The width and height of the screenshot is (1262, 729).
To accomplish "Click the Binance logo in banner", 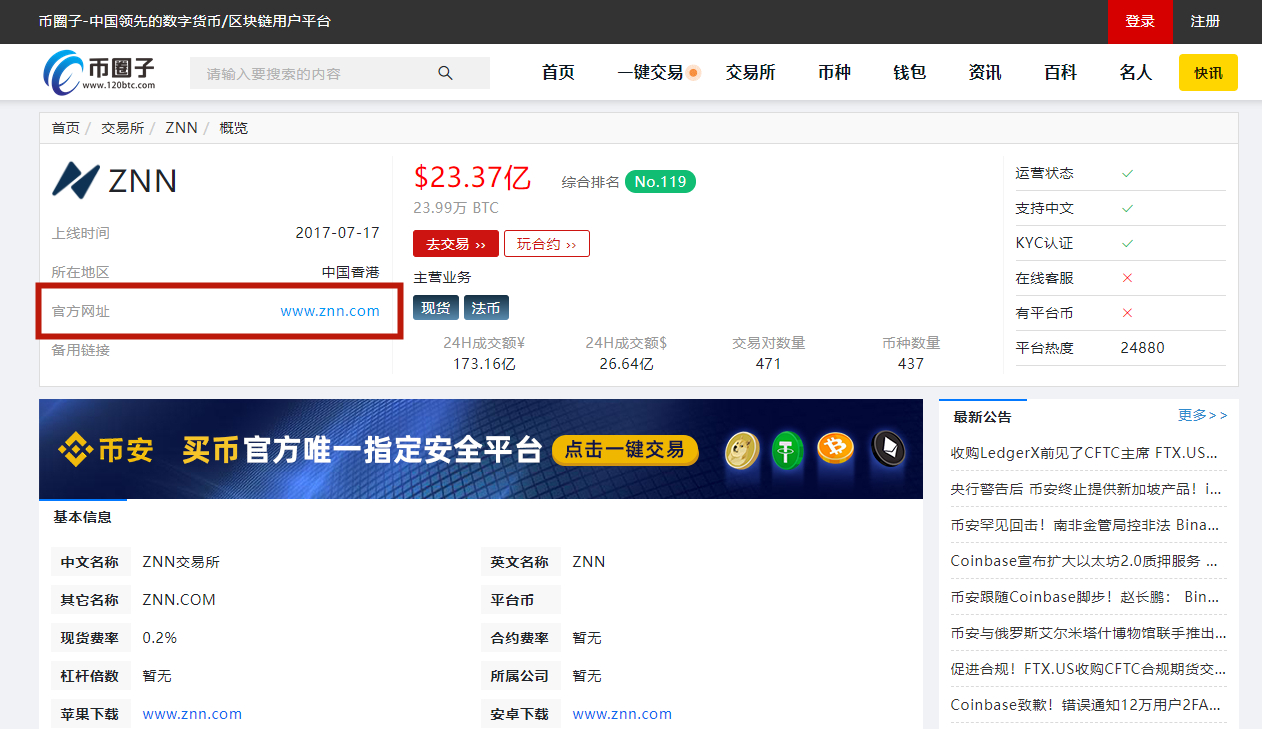I will [x=106, y=450].
